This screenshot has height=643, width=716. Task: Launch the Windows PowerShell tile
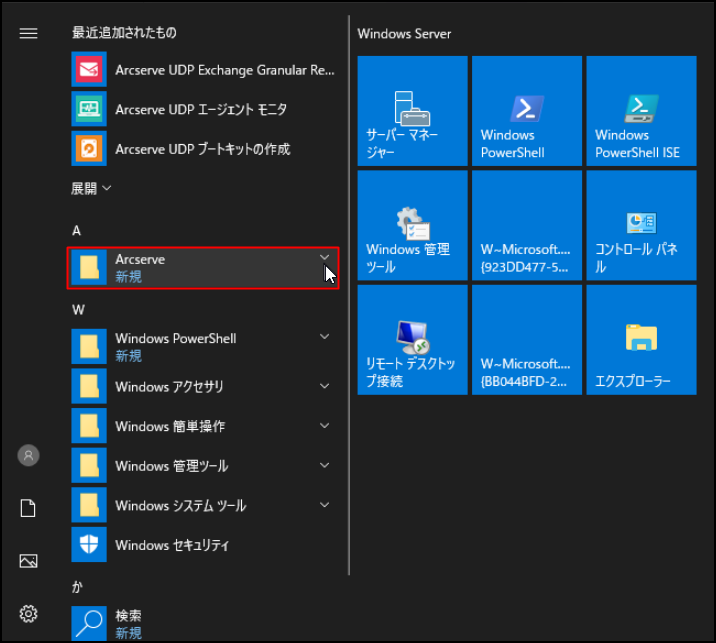coord(526,111)
